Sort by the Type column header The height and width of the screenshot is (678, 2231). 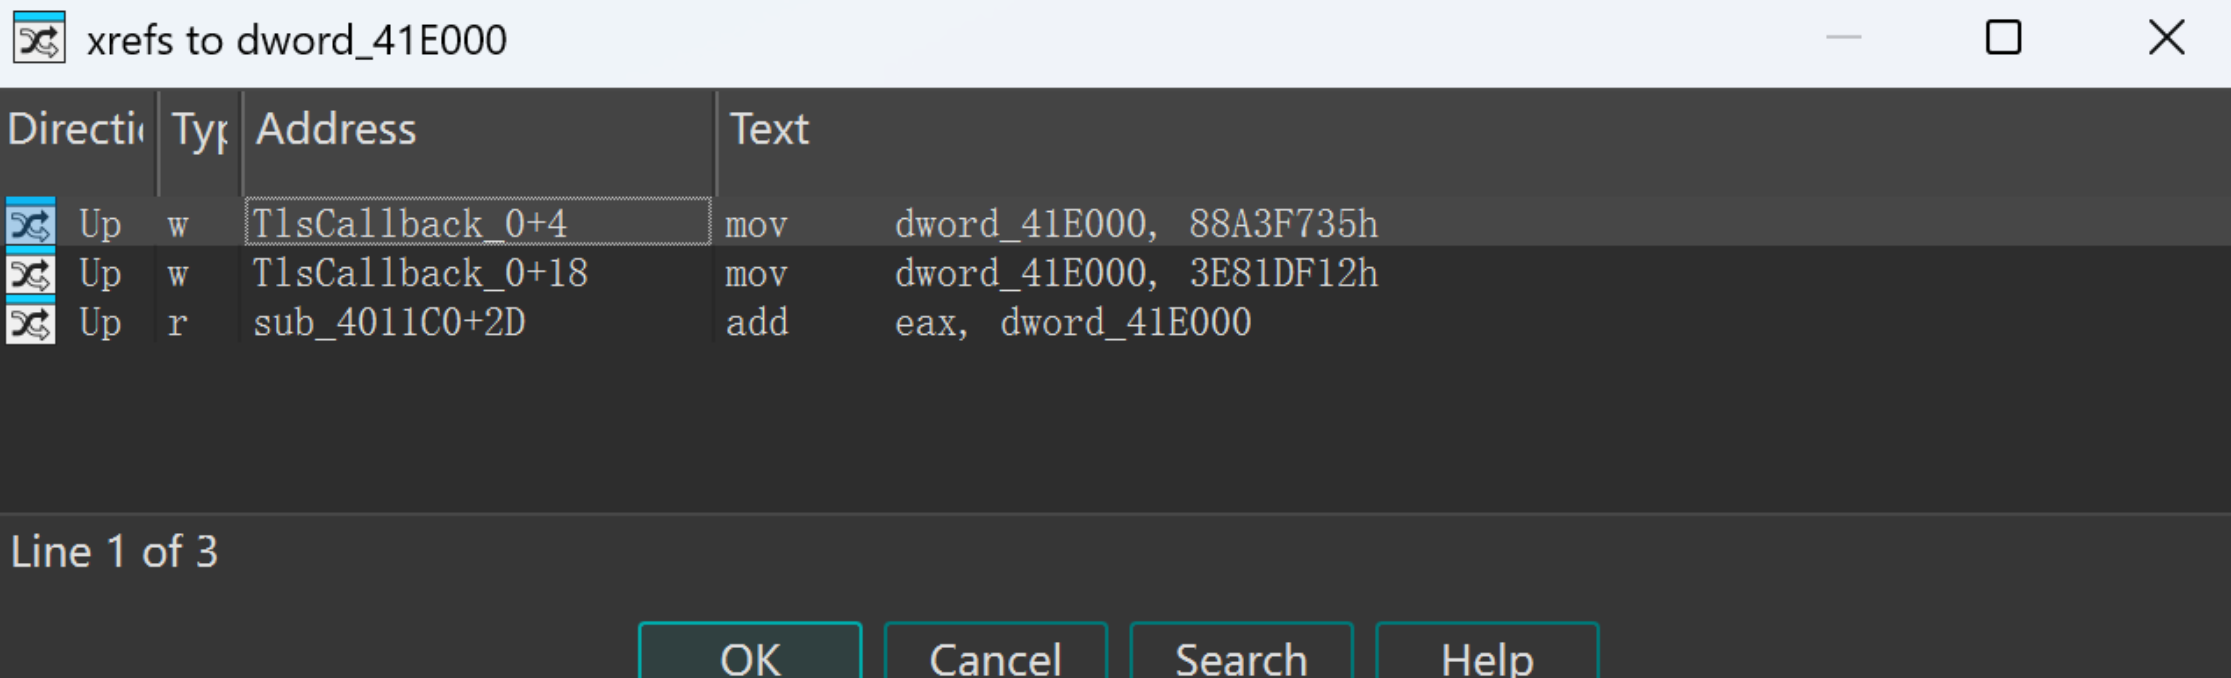click(x=199, y=130)
